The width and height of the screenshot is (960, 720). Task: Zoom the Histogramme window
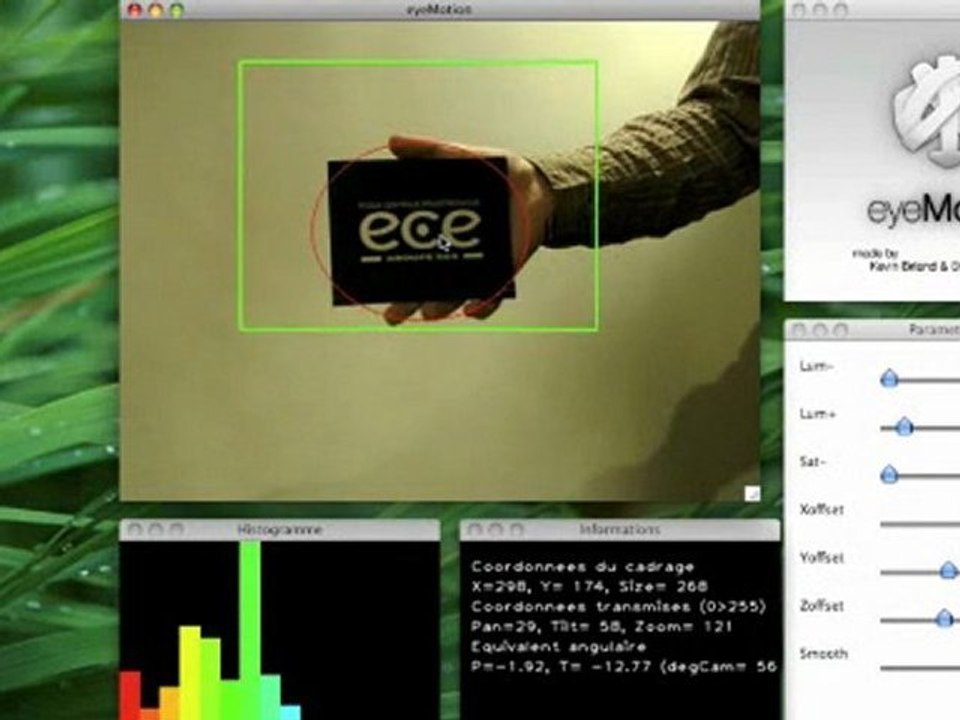176,530
